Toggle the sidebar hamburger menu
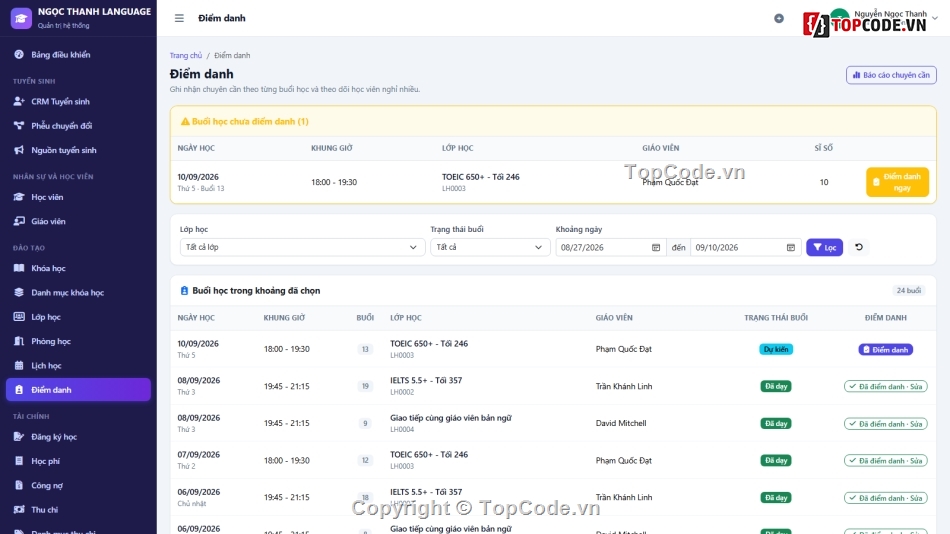Viewport: 950px width, 534px height. click(x=179, y=18)
